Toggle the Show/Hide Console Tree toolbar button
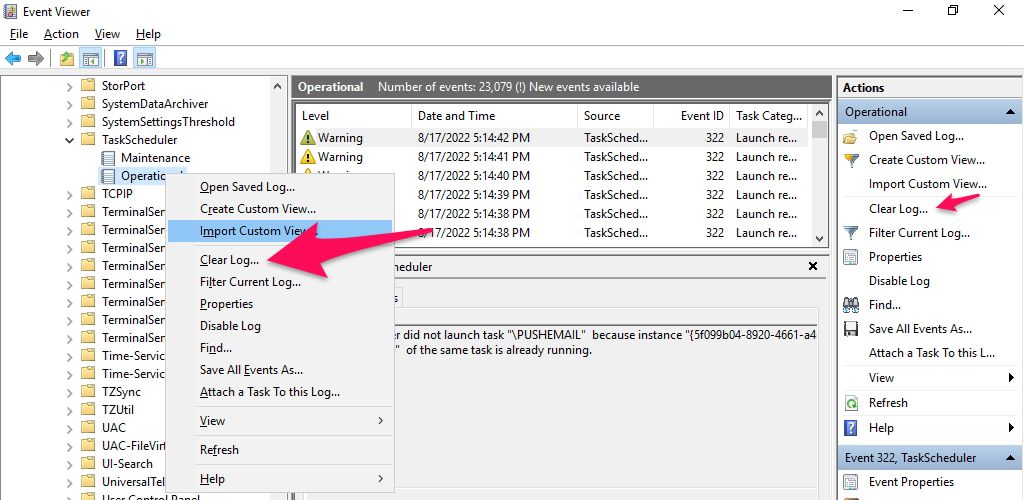Viewport: 1024px width, 500px height. [91, 58]
